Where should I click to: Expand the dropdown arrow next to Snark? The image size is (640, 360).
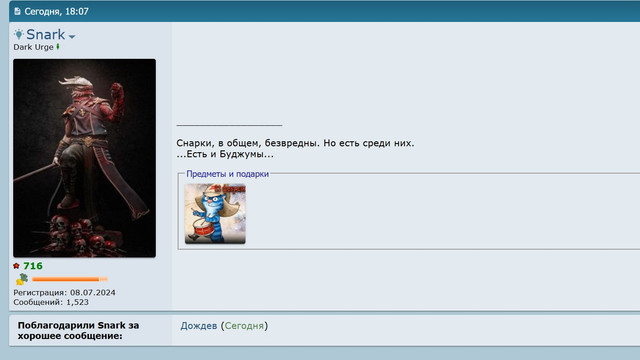tap(72, 37)
